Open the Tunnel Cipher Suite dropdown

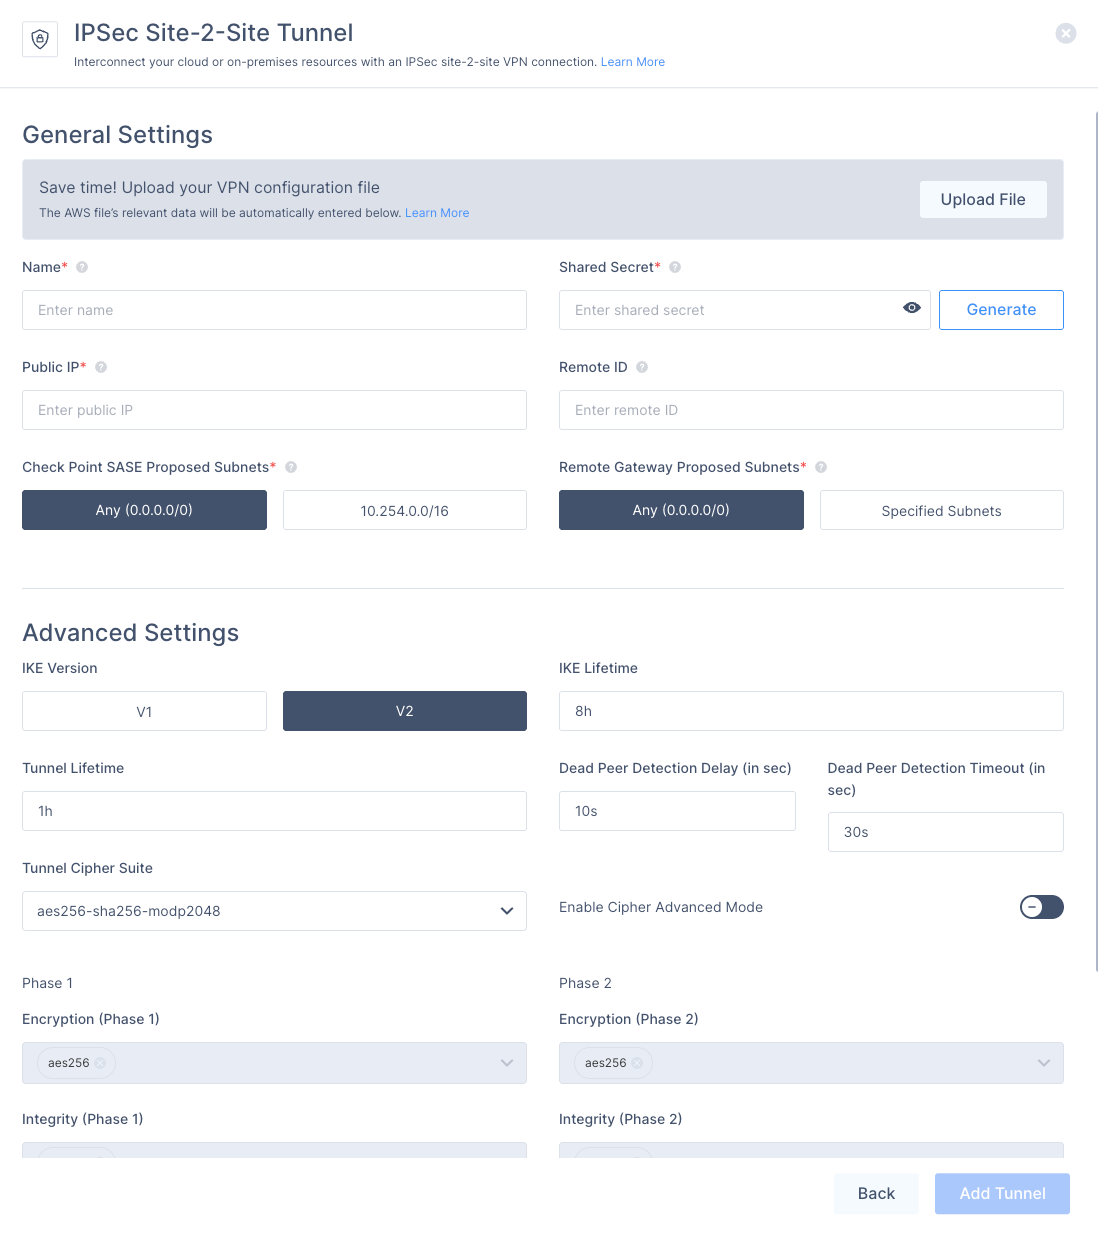tap(274, 911)
